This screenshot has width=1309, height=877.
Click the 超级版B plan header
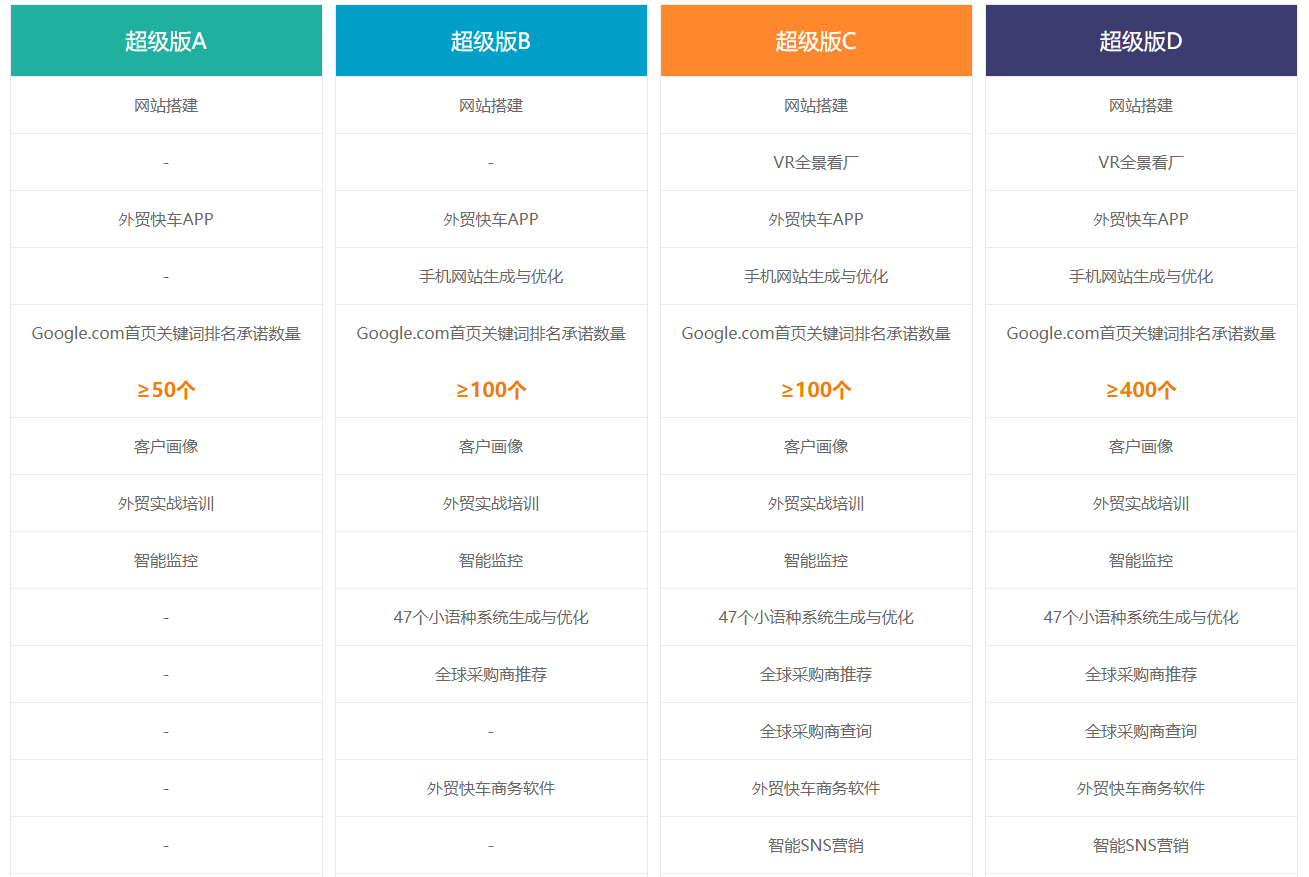491,41
